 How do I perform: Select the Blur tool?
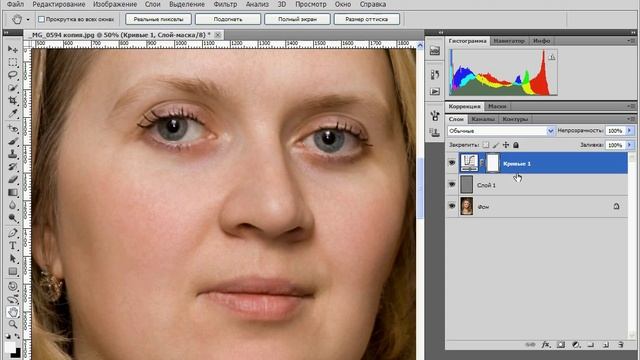13,205
